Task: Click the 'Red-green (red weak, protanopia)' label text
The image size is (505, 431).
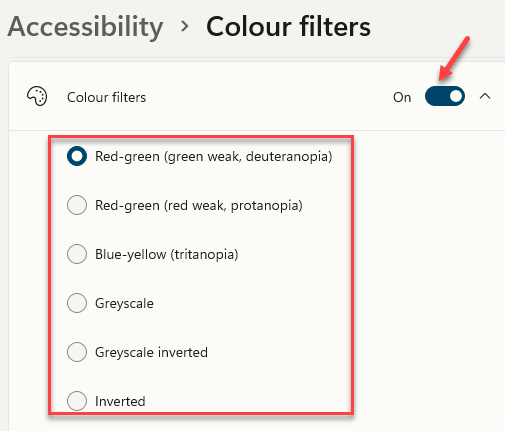Action: pyautogui.click(x=199, y=205)
